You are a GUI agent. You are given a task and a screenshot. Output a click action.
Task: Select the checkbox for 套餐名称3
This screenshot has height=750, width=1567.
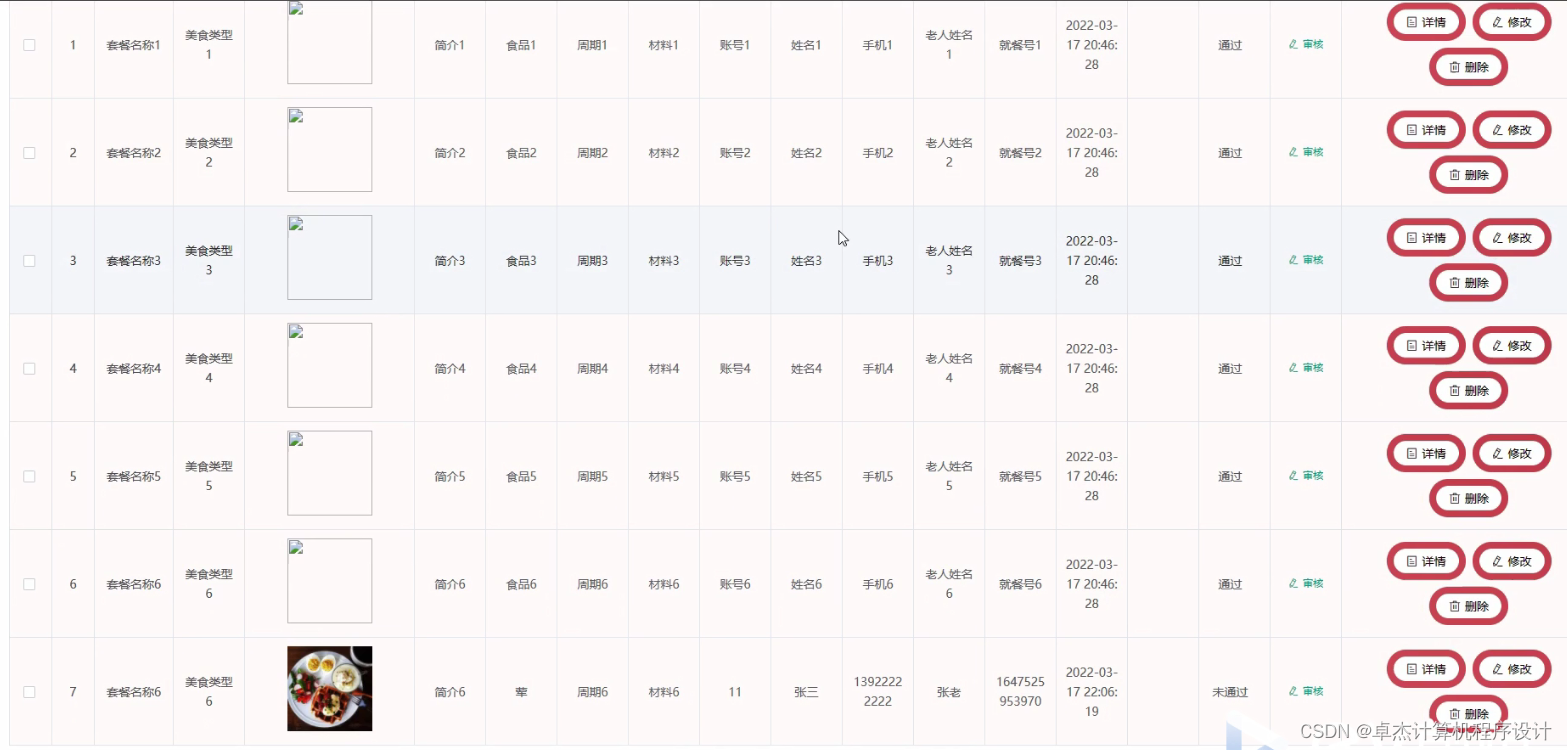coord(29,260)
